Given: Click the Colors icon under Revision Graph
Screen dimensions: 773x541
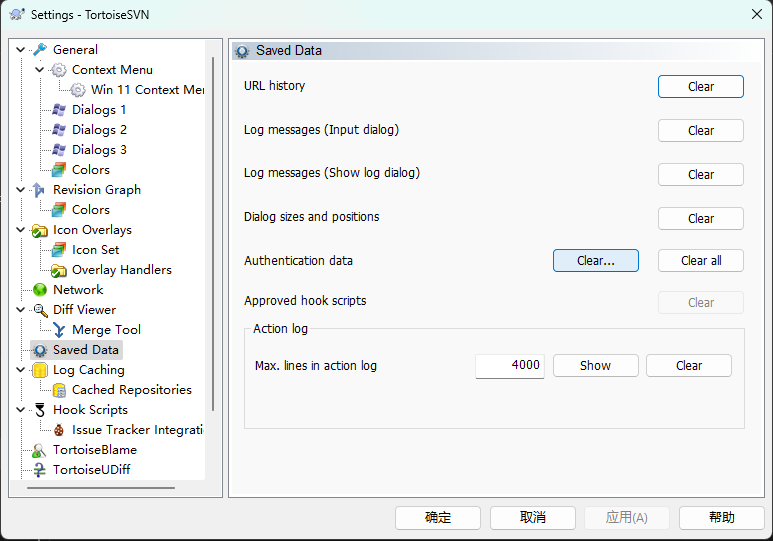Looking at the screenshot, I should (59, 210).
